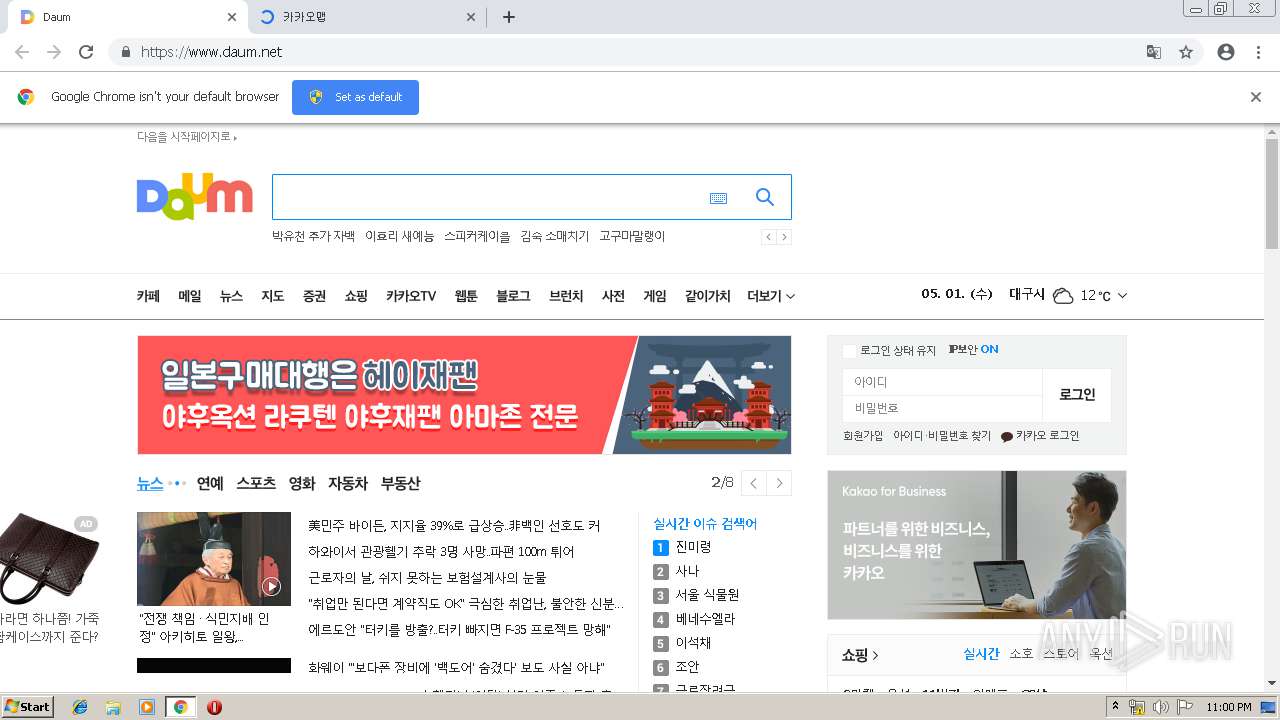The height and width of the screenshot is (720, 1280).
Task: Click the site lock icon in address bar
Action: coord(125,52)
